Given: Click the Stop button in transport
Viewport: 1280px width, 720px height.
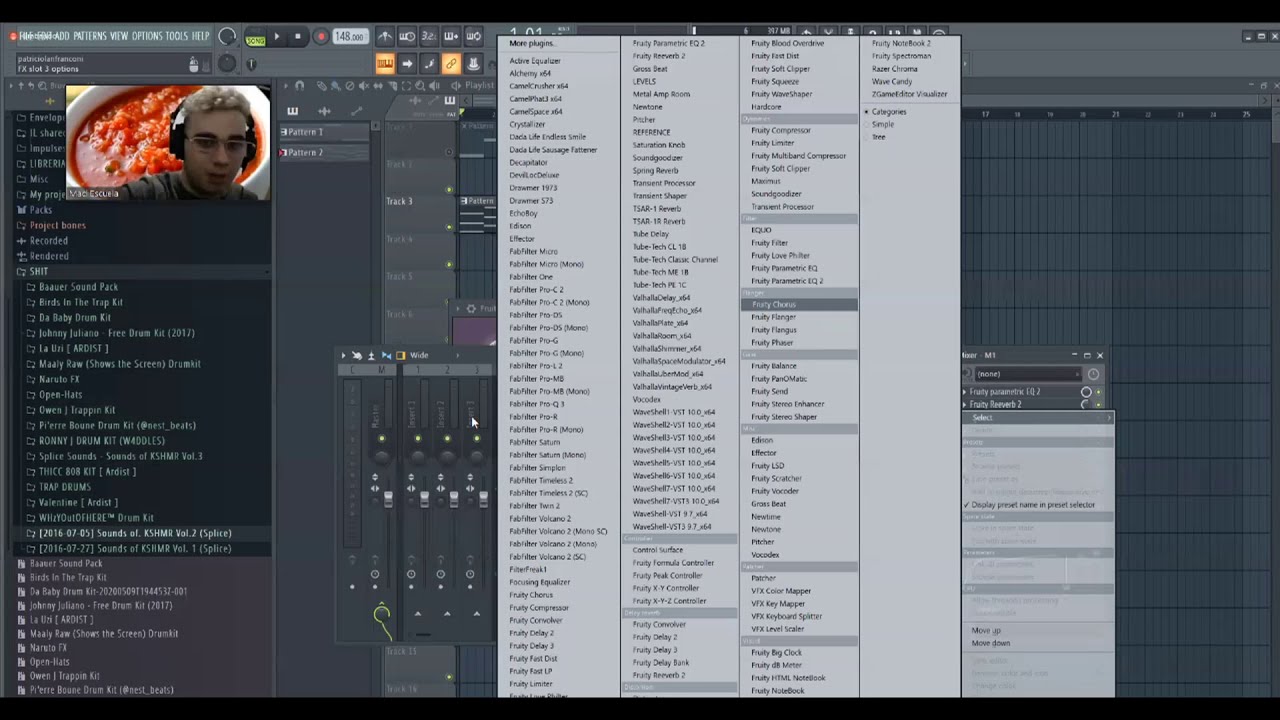Looking at the screenshot, I should click(297, 37).
